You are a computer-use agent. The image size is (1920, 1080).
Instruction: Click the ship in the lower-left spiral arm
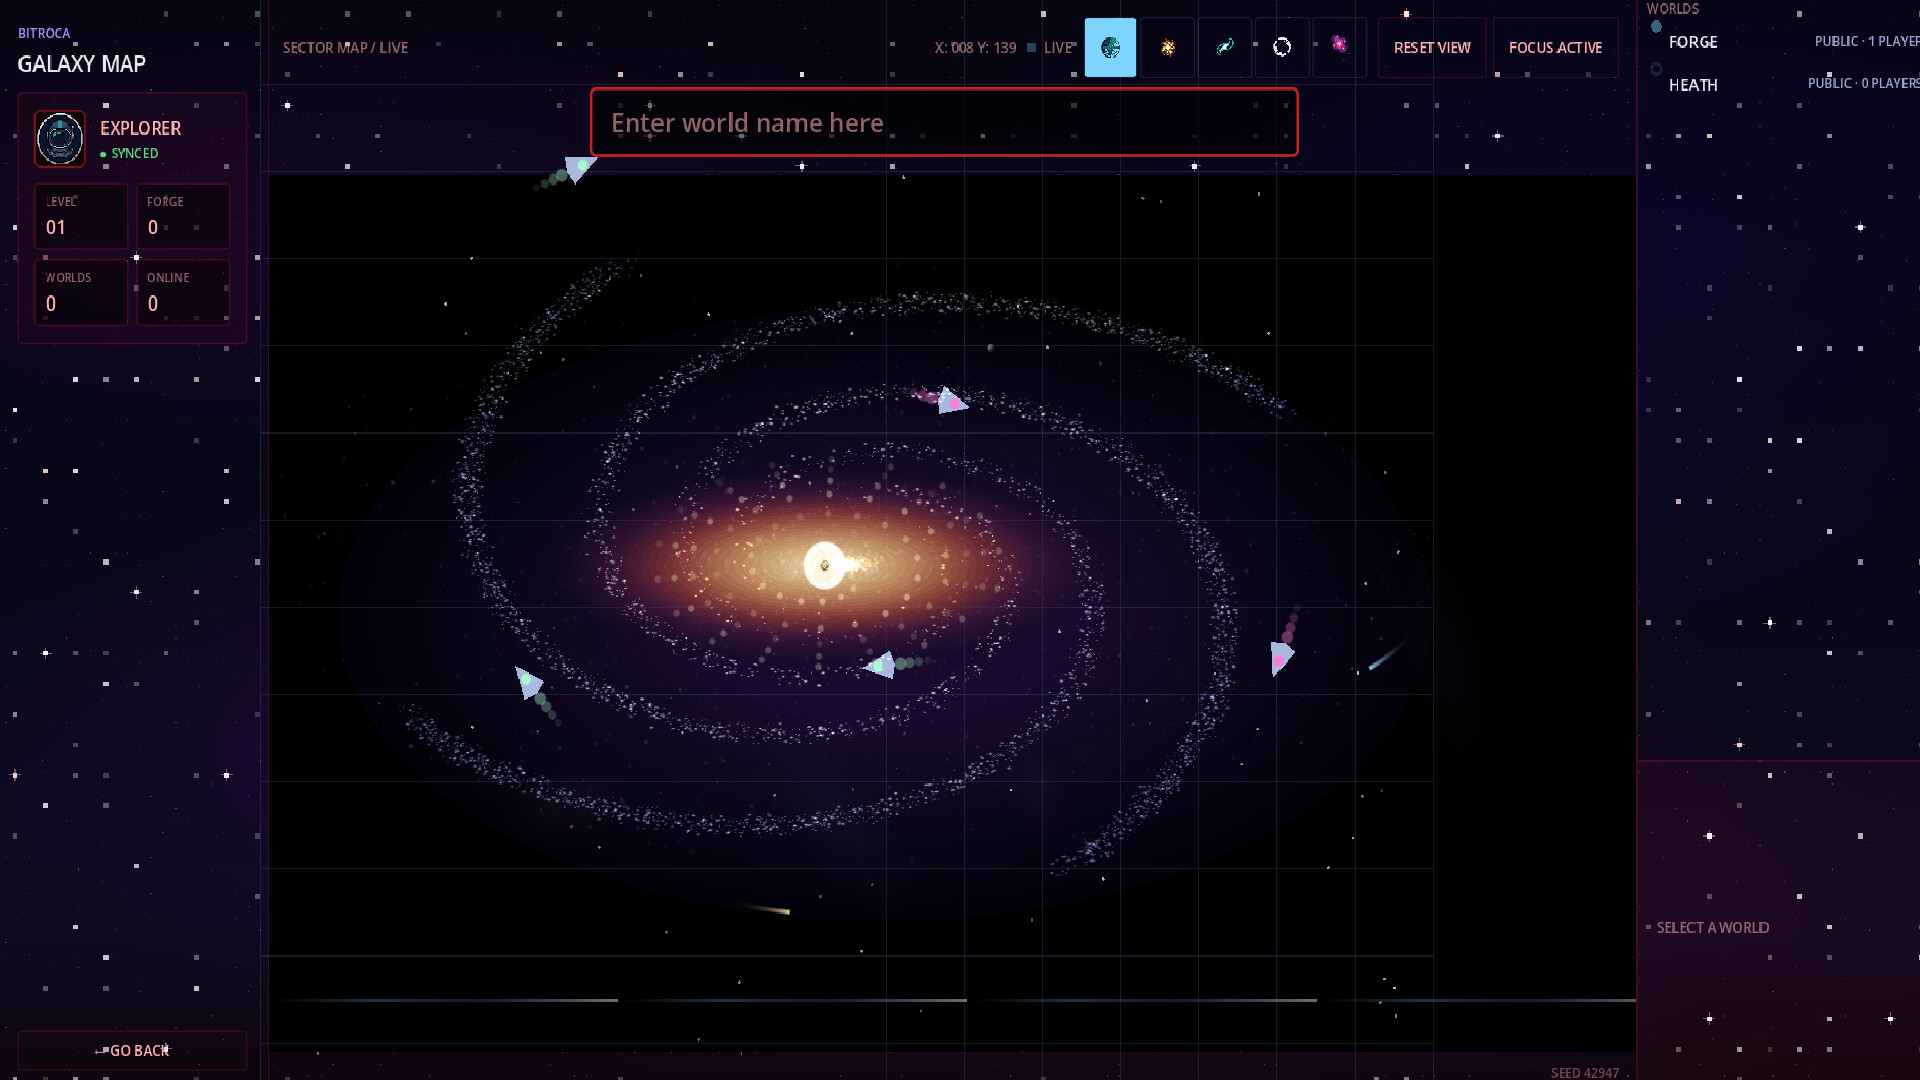tap(527, 682)
